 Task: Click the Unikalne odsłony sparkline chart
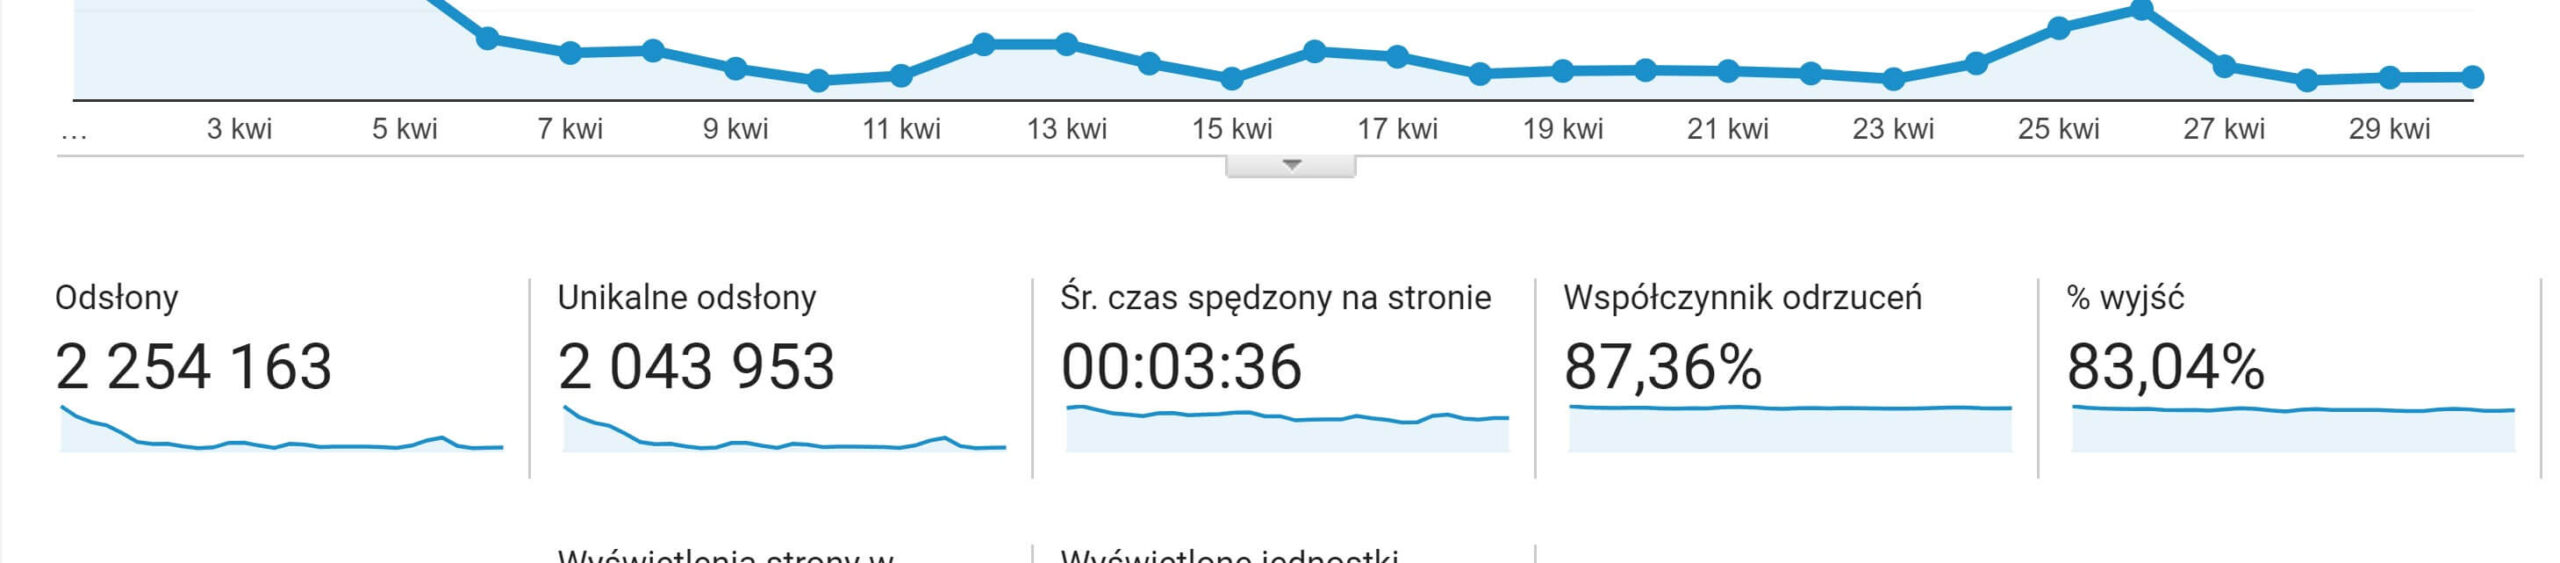785,428
